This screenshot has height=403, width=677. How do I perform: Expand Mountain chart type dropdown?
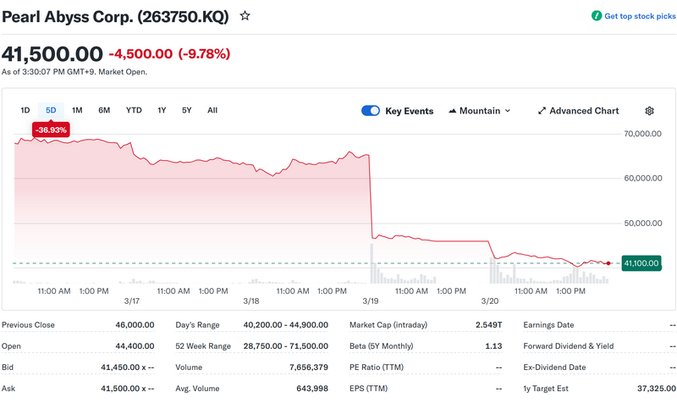point(508,111)
